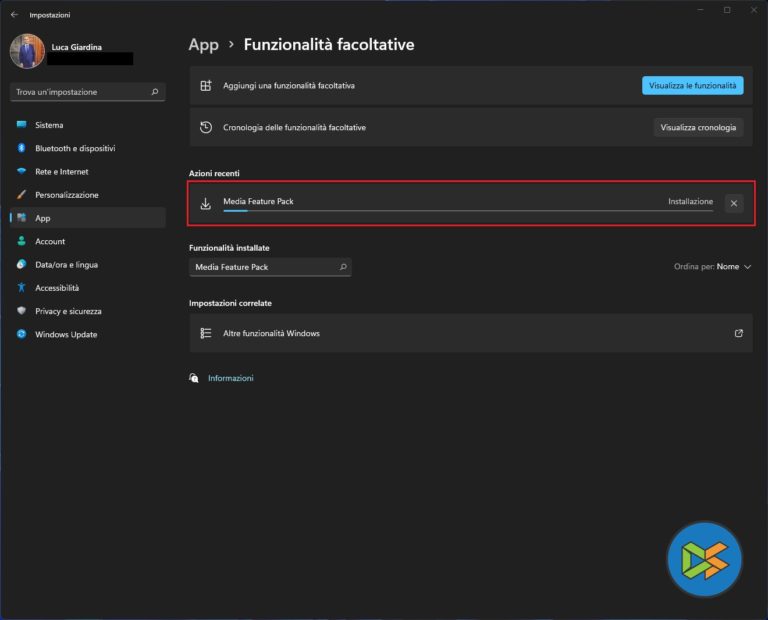Open the Informazioni help link
This screenshot has width=768, height=620.
pos(230,378)
